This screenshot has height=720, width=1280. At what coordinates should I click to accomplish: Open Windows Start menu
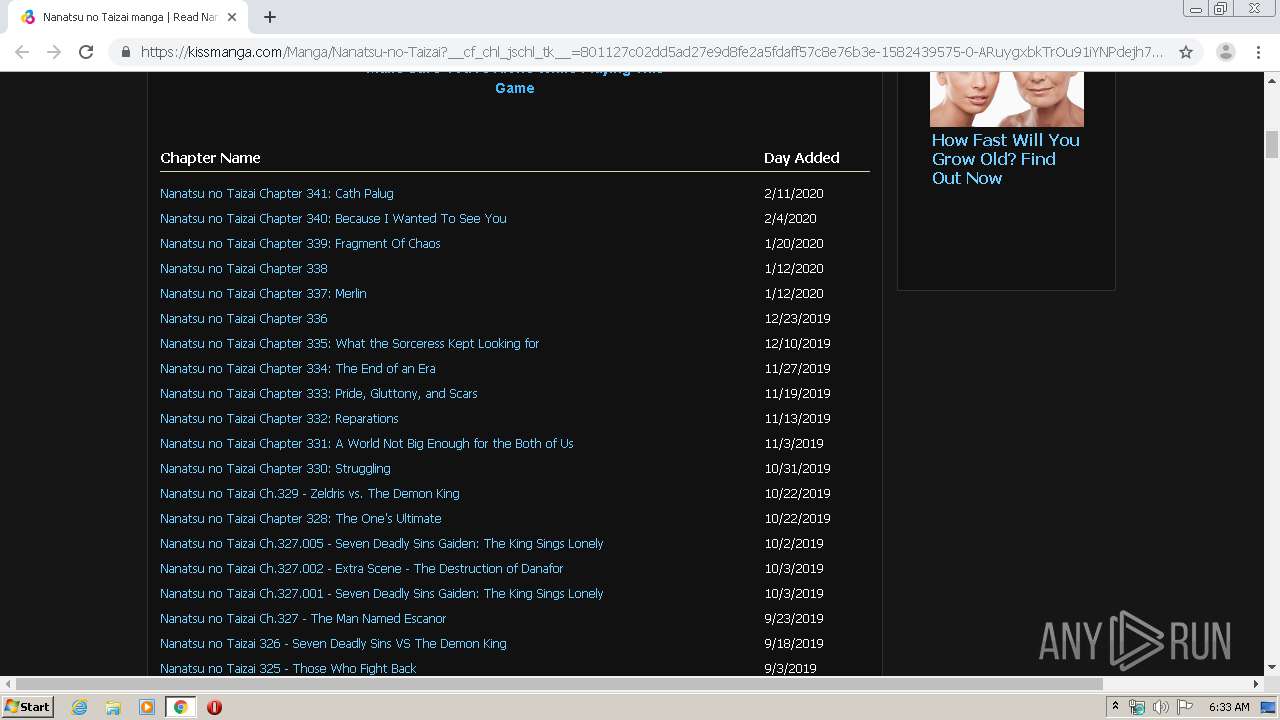tap(28, 707)
